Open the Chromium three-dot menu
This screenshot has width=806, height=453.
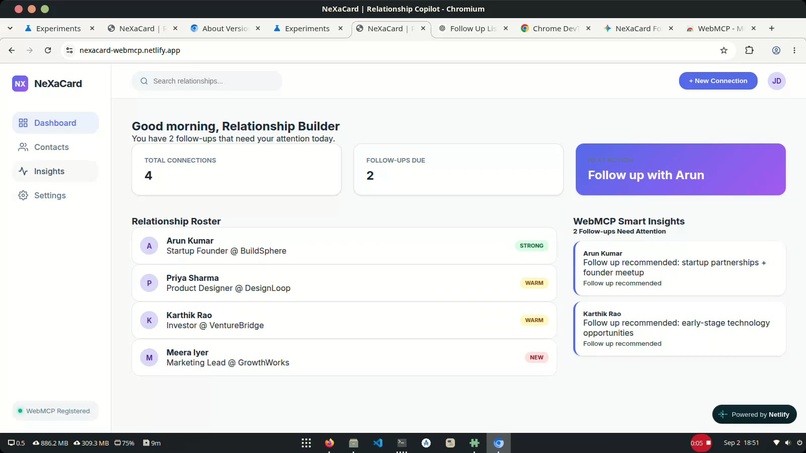pos(794,50)
